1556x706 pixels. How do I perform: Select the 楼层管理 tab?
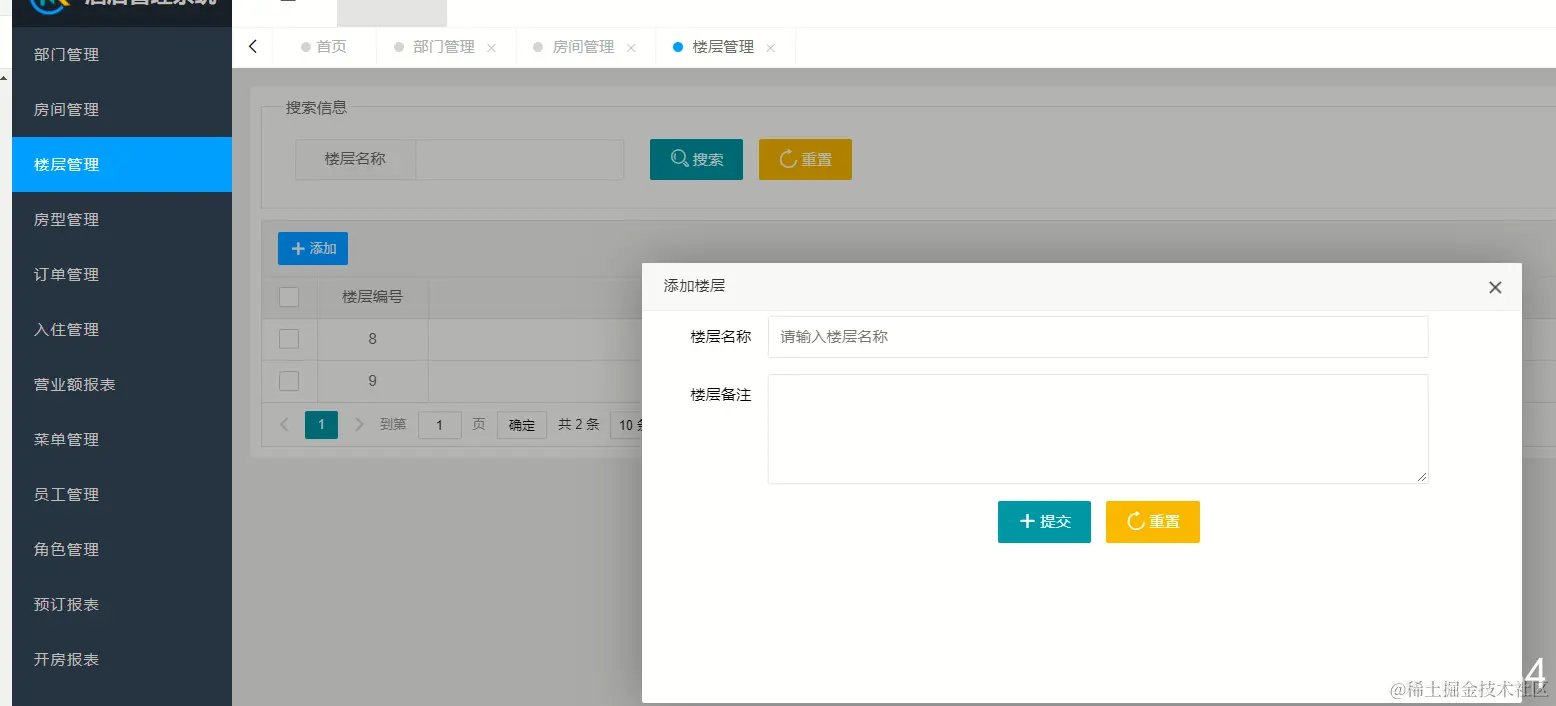pyautogui.click(x=723, y=47)
